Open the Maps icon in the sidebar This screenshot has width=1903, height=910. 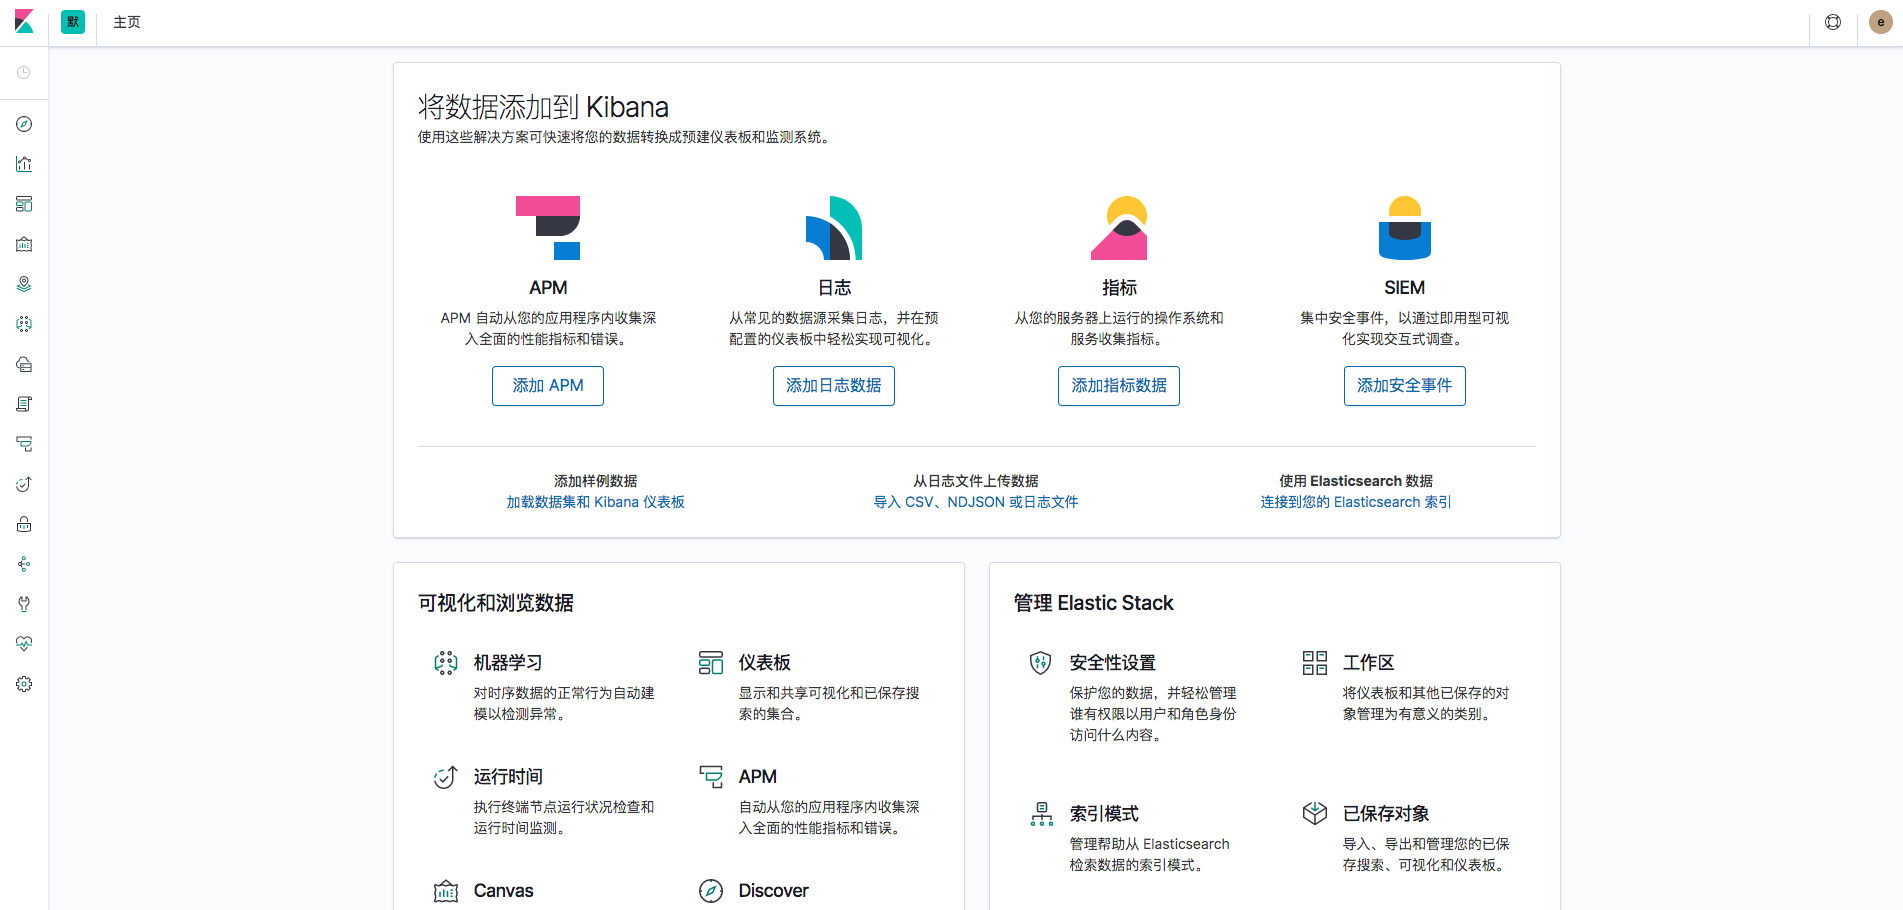24,283
